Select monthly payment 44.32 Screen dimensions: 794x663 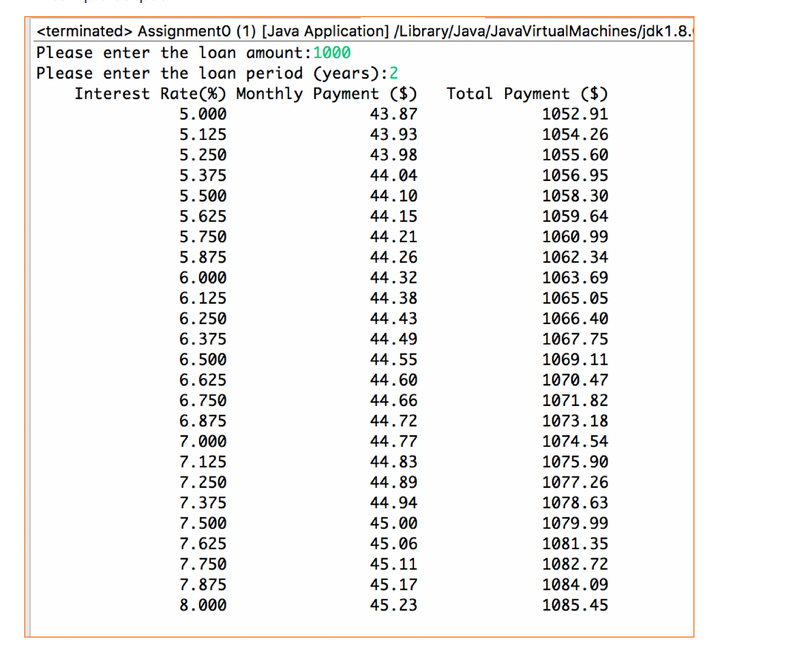(393, 278)
